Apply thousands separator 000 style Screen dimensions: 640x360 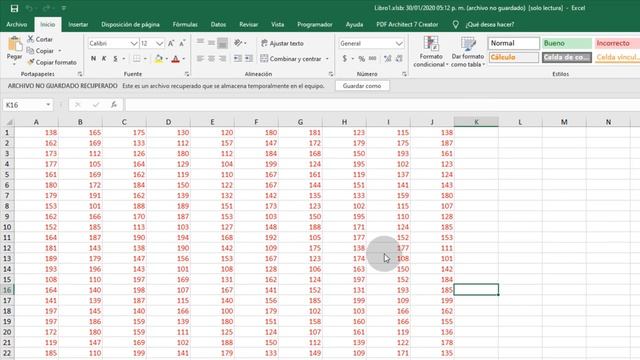[x=373, y=59]
